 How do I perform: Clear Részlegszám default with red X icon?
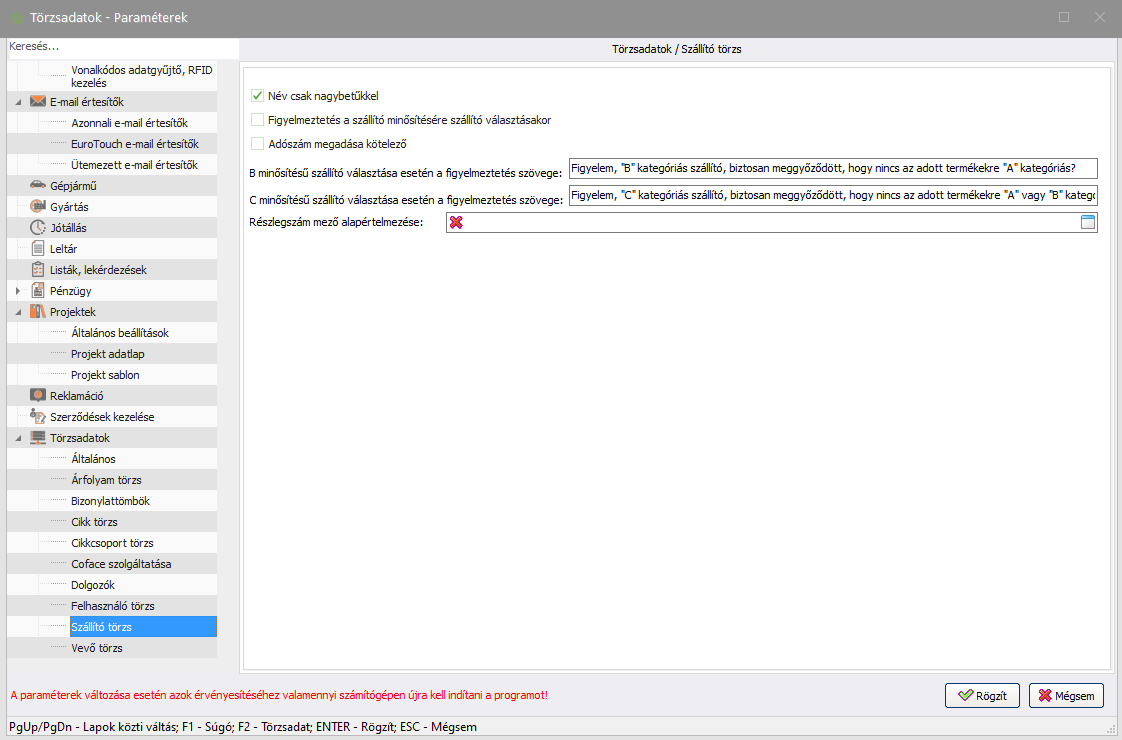456,222
